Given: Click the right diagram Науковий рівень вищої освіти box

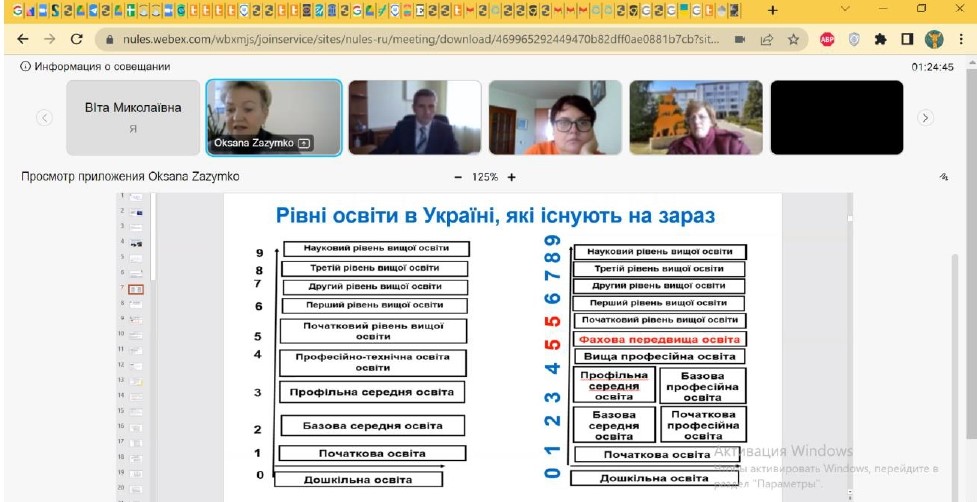Looking at the screenshot, I should coord(659,252).
